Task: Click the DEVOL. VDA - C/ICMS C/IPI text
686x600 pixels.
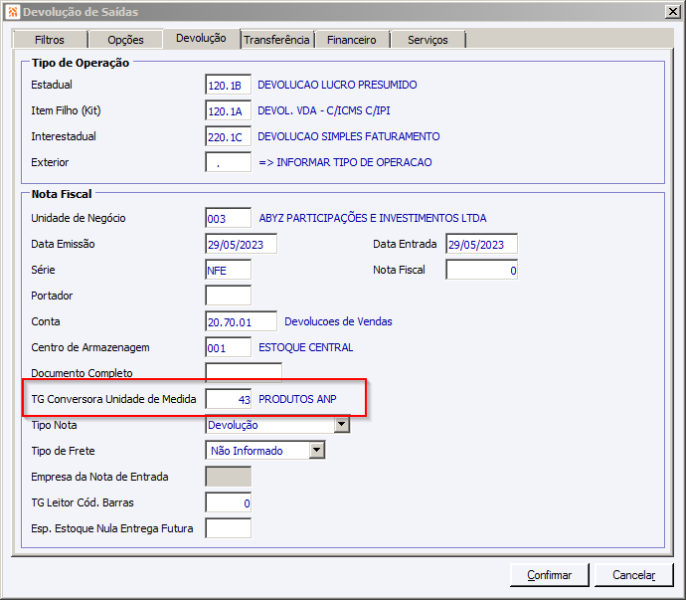Action: (x=323, y=110)
